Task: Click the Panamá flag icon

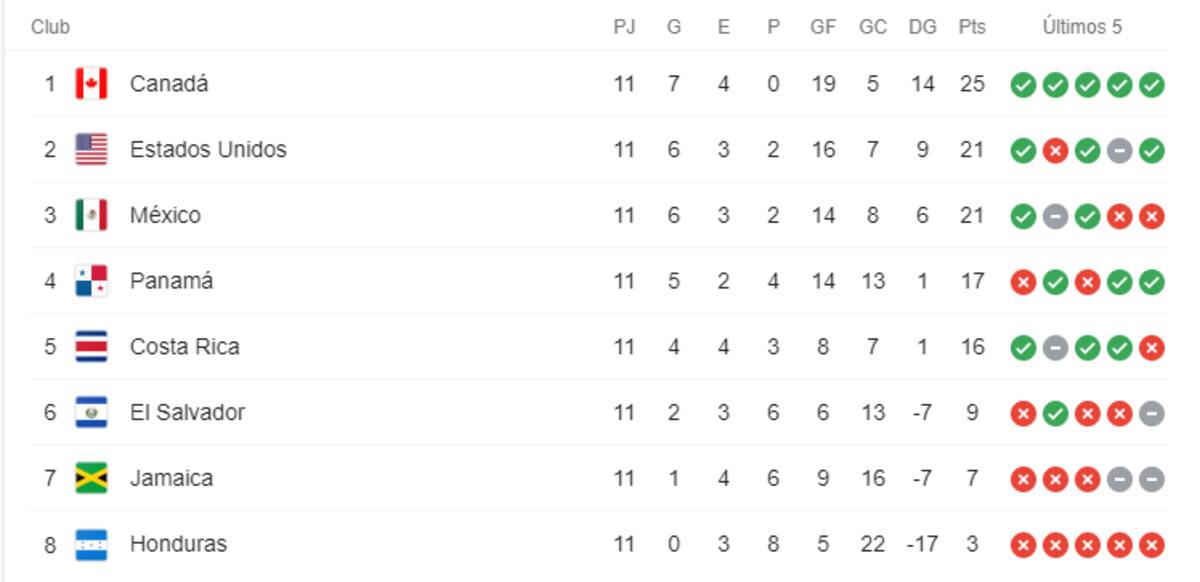Action: [x=91, y=281]
